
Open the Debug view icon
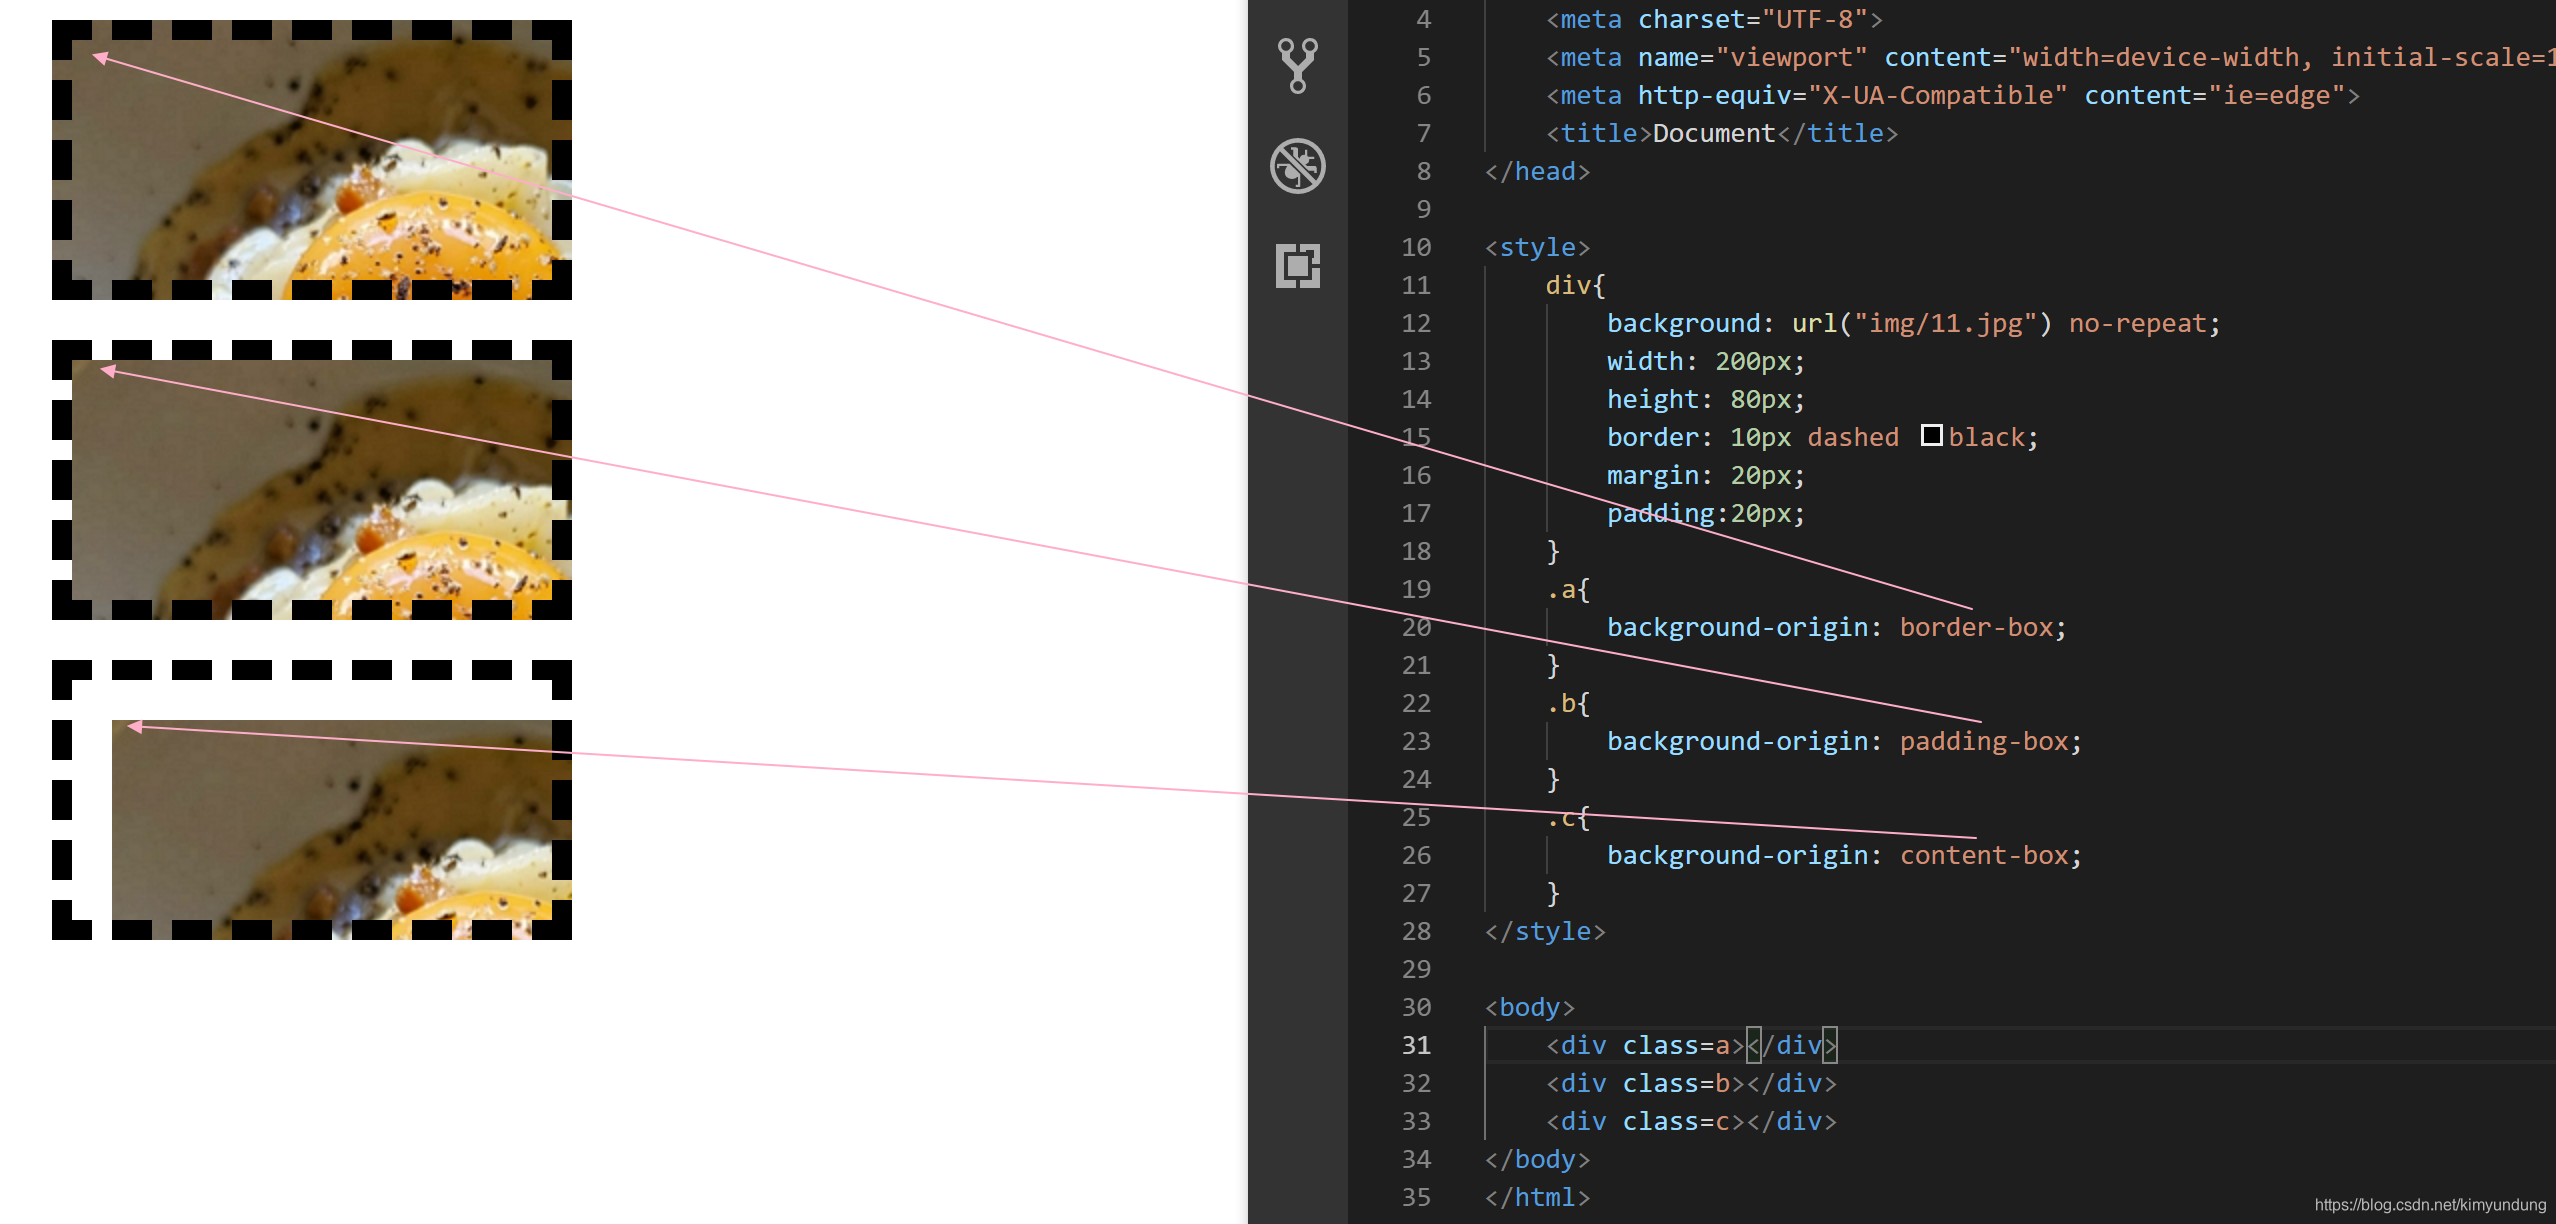click(x=1297, y=166)
